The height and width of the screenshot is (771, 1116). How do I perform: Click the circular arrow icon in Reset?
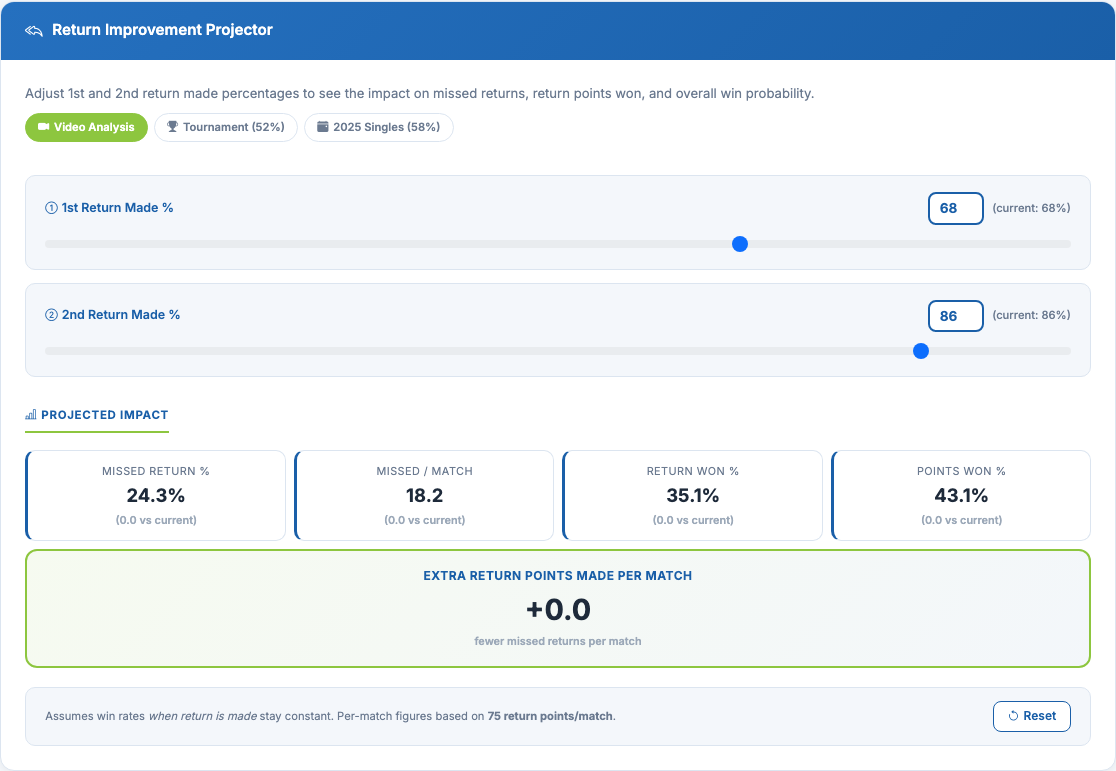coord(1013,716)
